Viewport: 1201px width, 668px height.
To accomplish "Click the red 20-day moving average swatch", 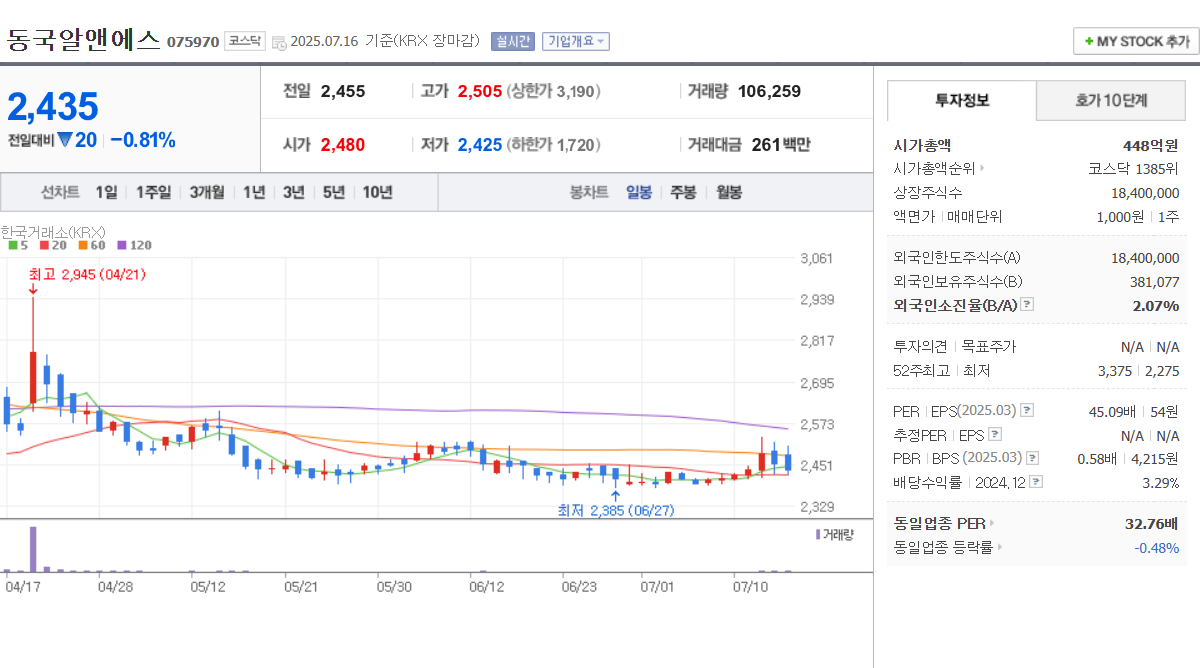I will click(44, 245).
